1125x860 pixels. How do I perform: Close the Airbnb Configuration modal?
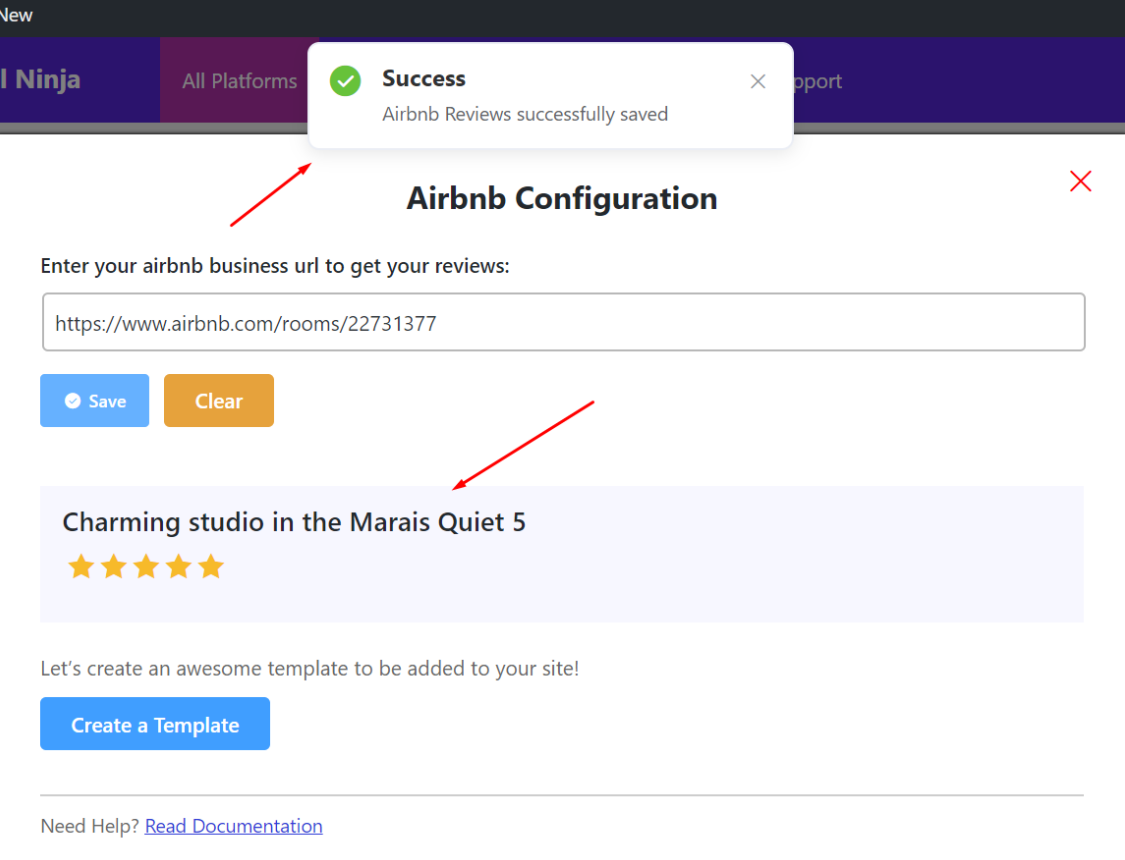(1080, 181)
